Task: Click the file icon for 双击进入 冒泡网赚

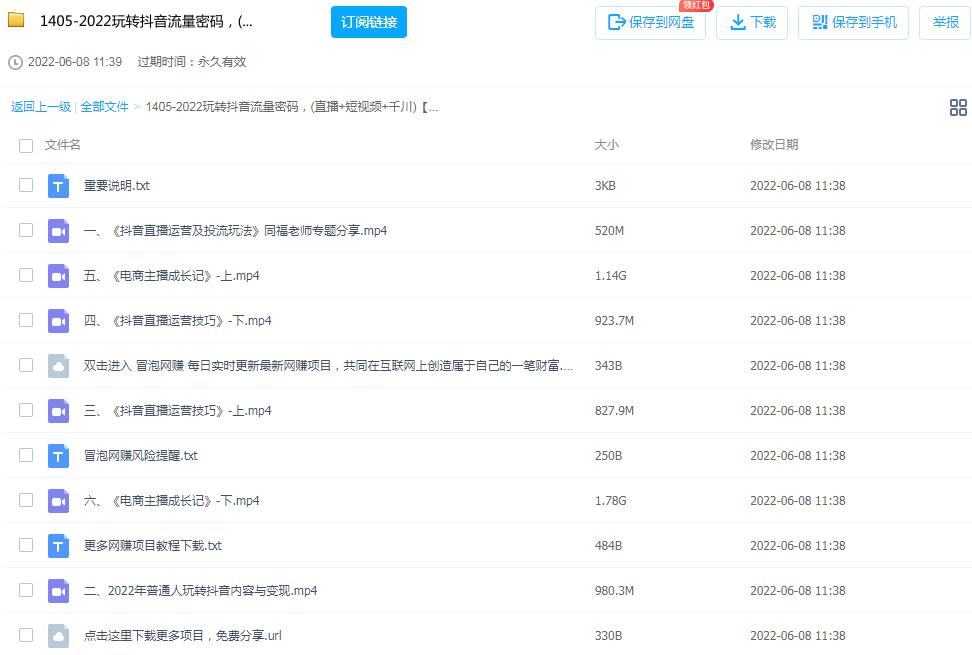Action: 58,366
